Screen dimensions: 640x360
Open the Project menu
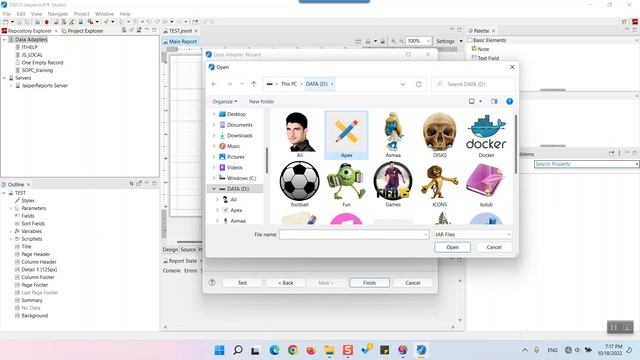tap(81, 14)
